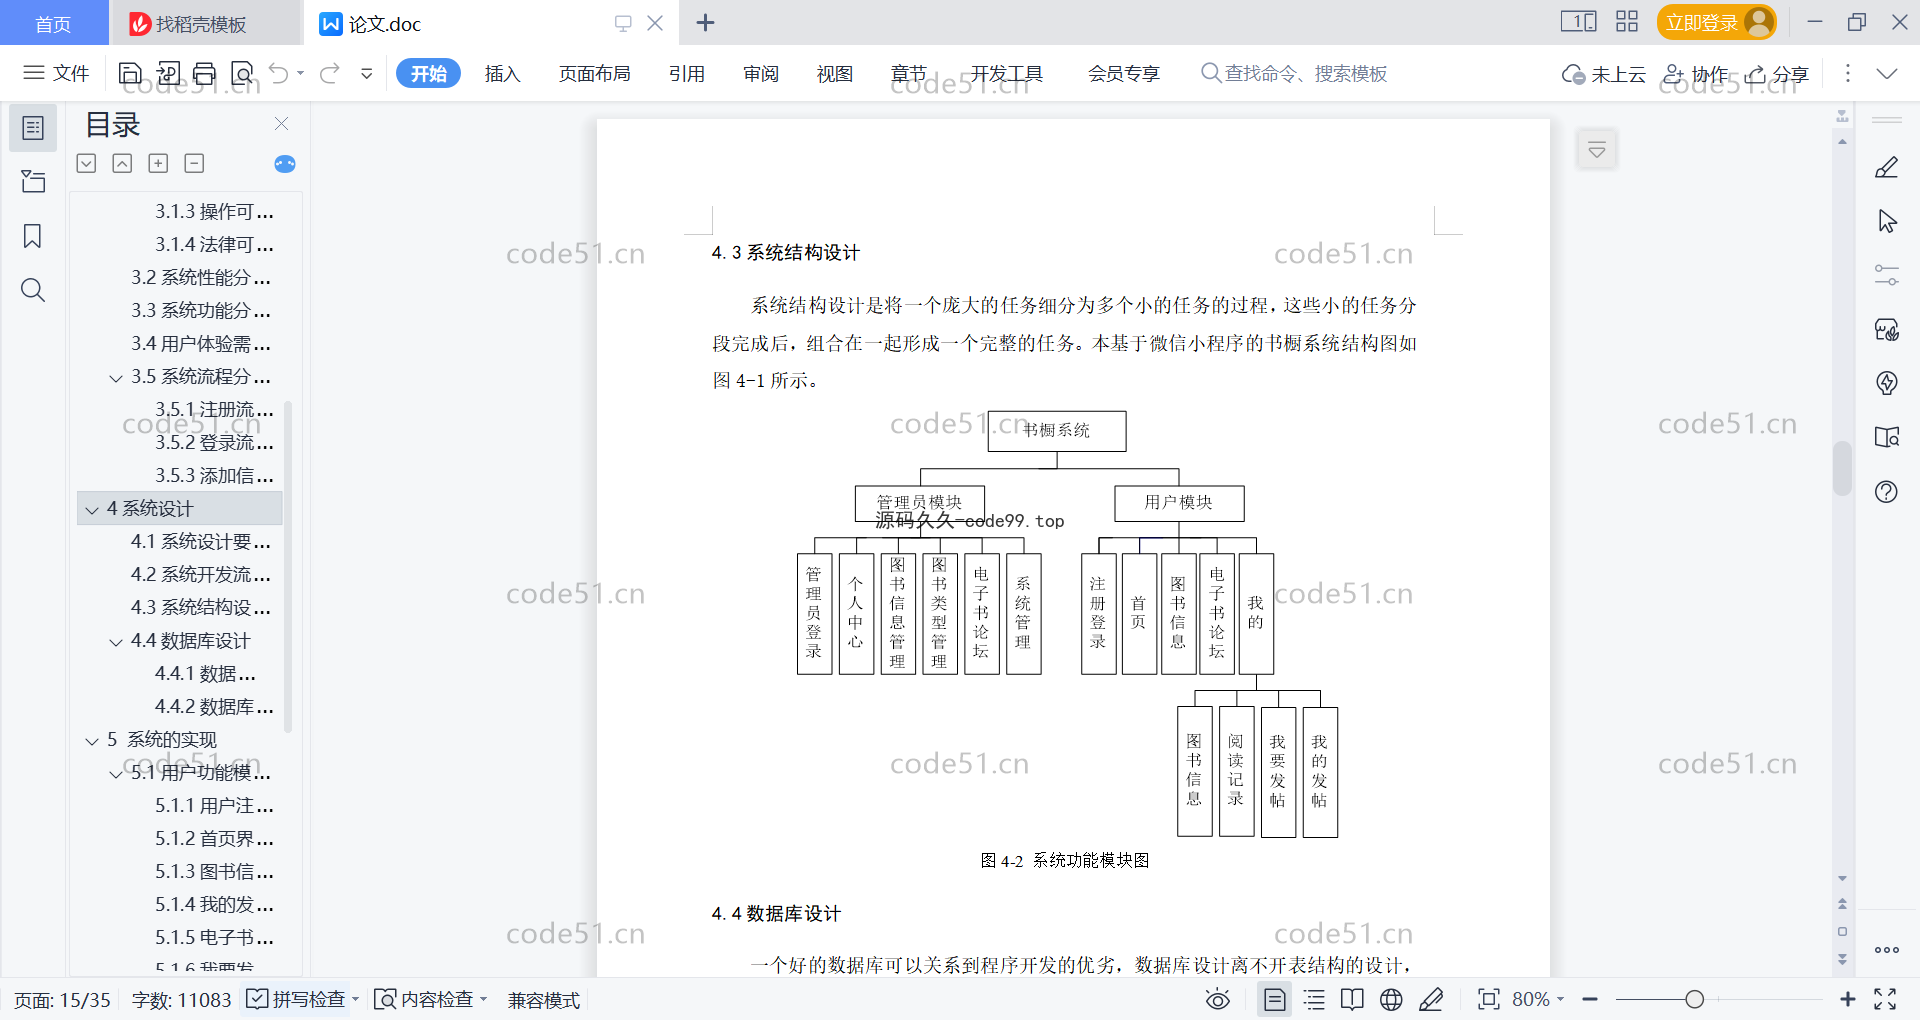
Task: Click the Print Preview icon
Action: point(242,73)
